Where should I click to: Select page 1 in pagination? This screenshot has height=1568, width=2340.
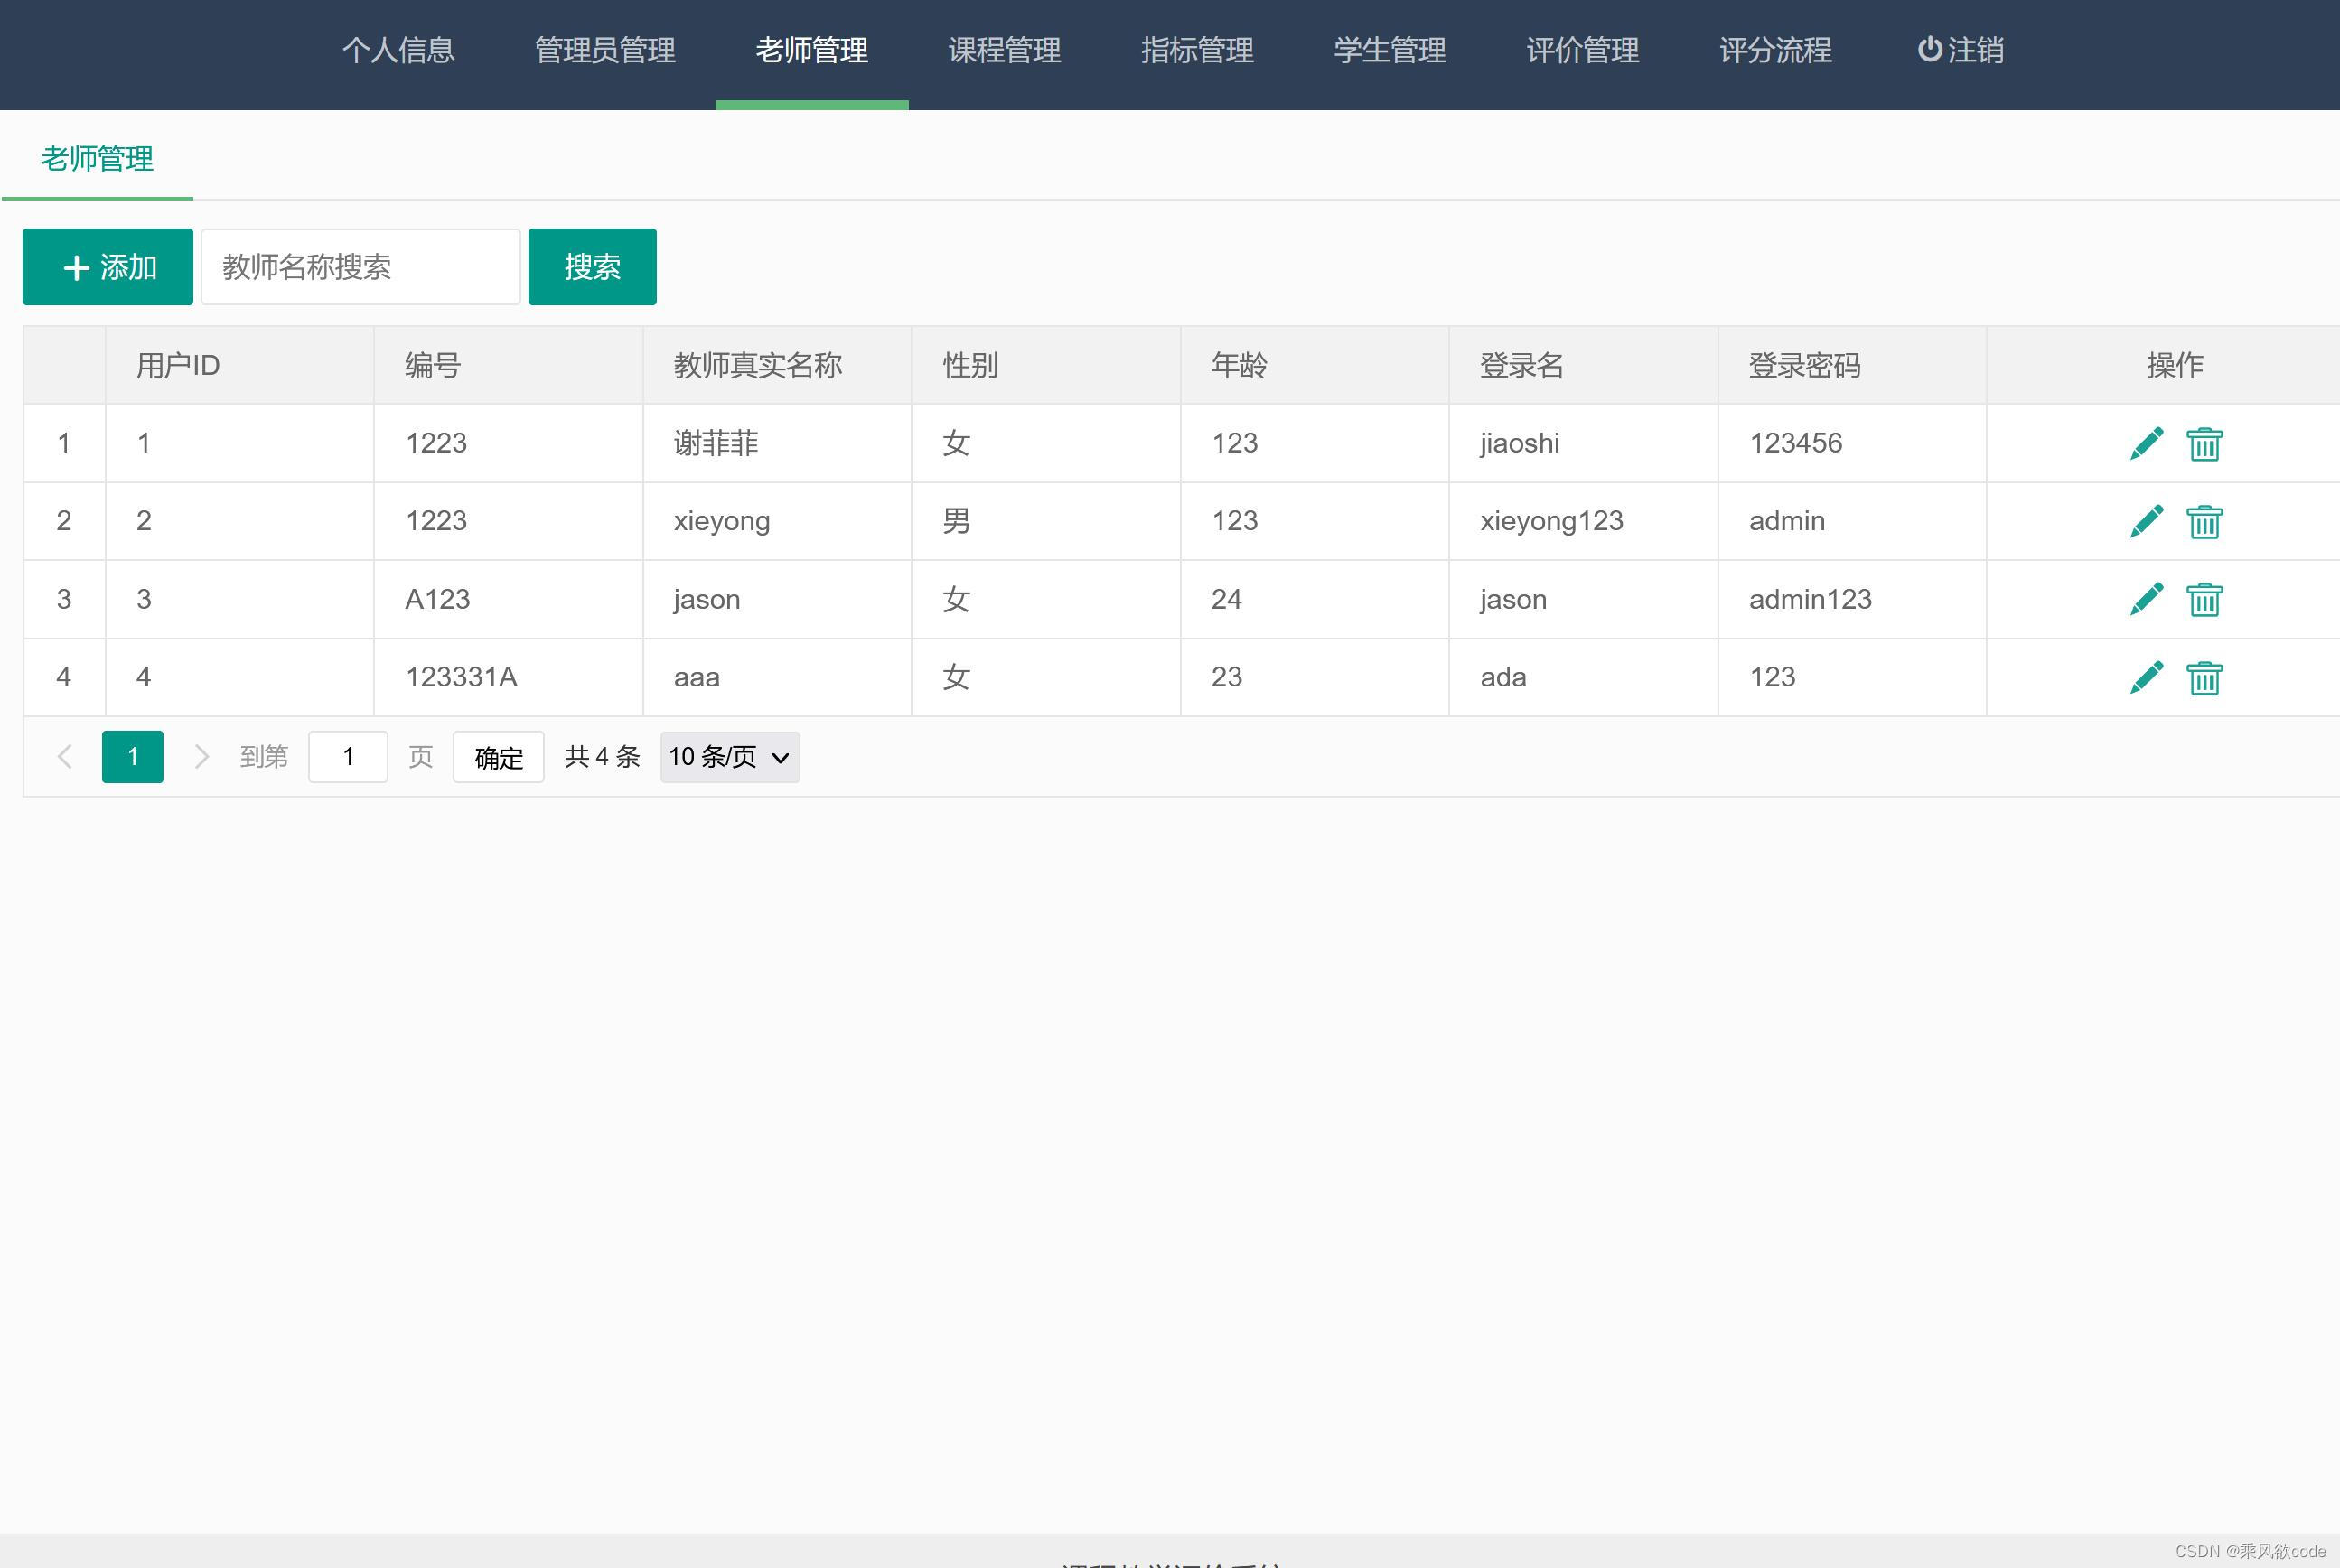tap(132, 757)
